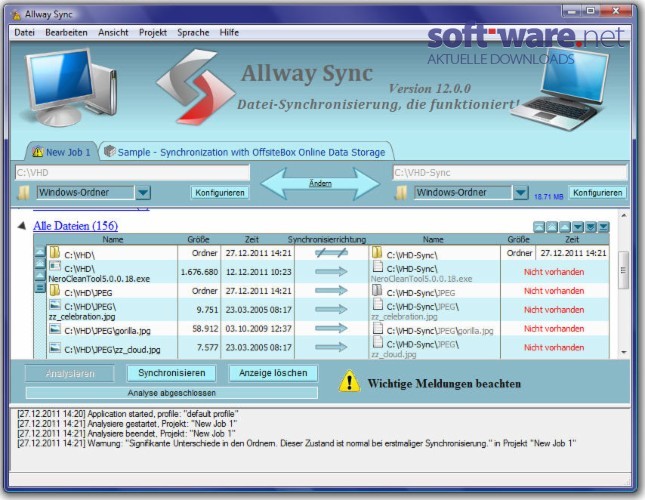The width and height of the screenshot is (645, 500).
Task: Click the sync direction arrow for NeroCleanTool5.0.0.18.exe
Action: [x=331, y=271]
